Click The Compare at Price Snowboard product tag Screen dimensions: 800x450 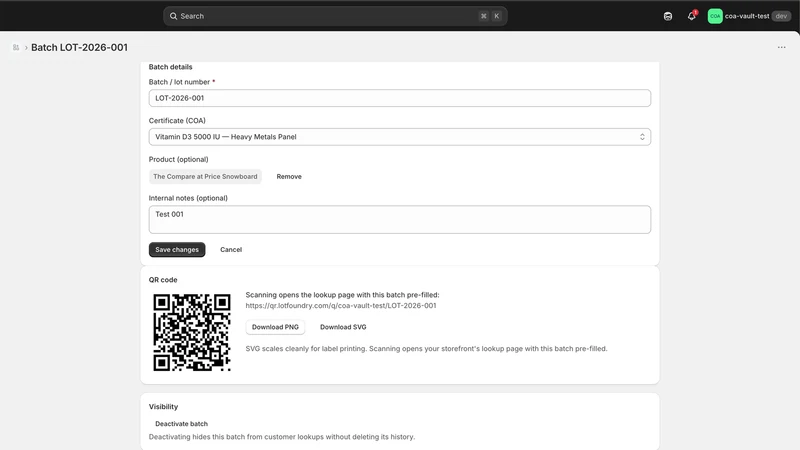pyautogui.click(x=205, y=177)
